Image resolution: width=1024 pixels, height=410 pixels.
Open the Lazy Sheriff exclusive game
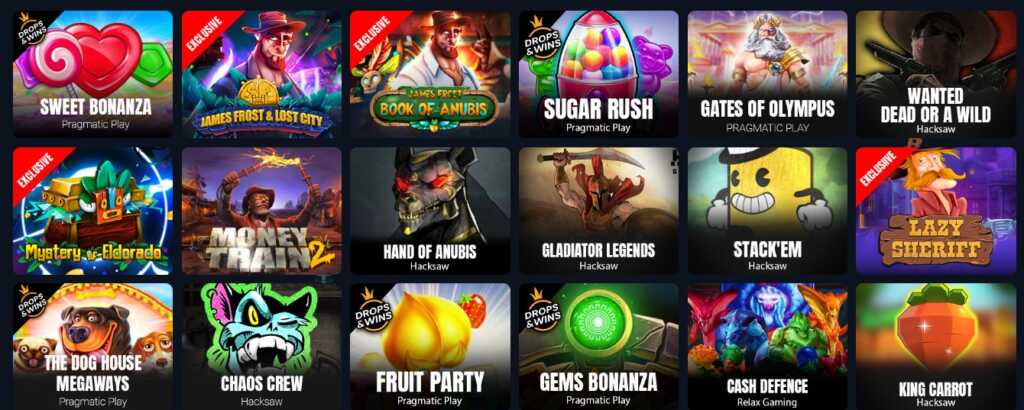[936, 210]
